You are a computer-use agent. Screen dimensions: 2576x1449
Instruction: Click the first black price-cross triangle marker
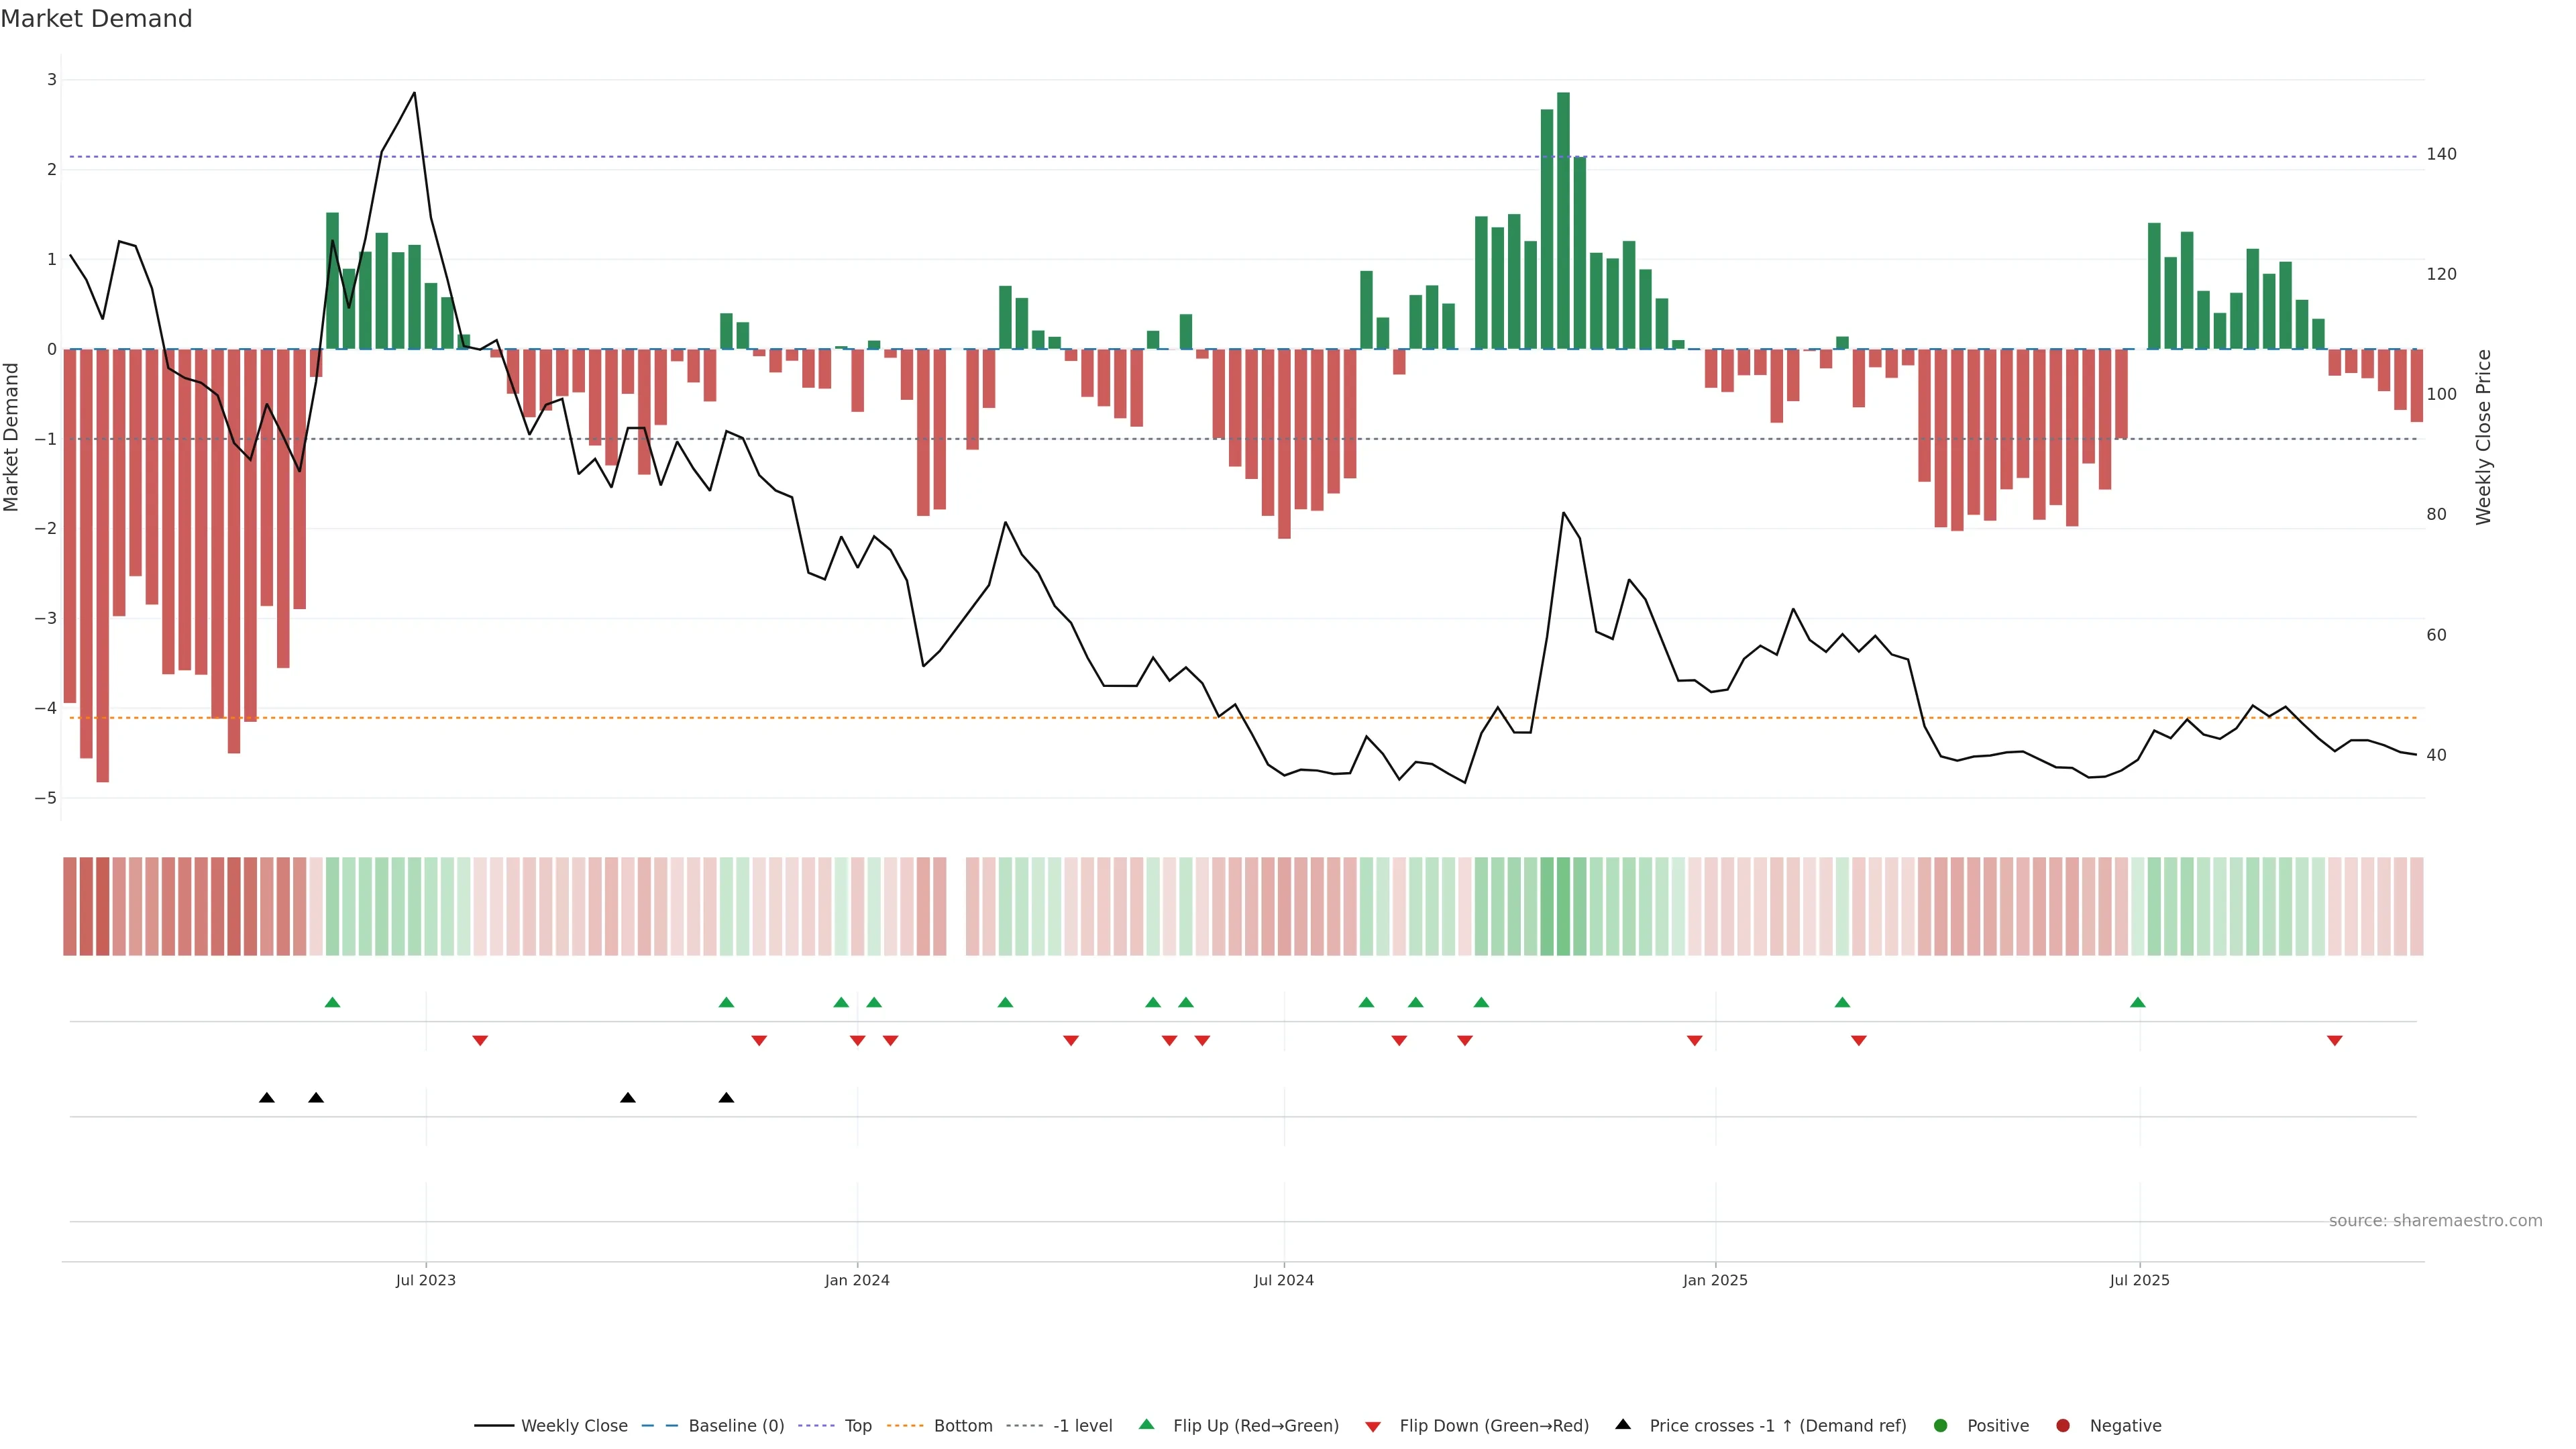266,1098
